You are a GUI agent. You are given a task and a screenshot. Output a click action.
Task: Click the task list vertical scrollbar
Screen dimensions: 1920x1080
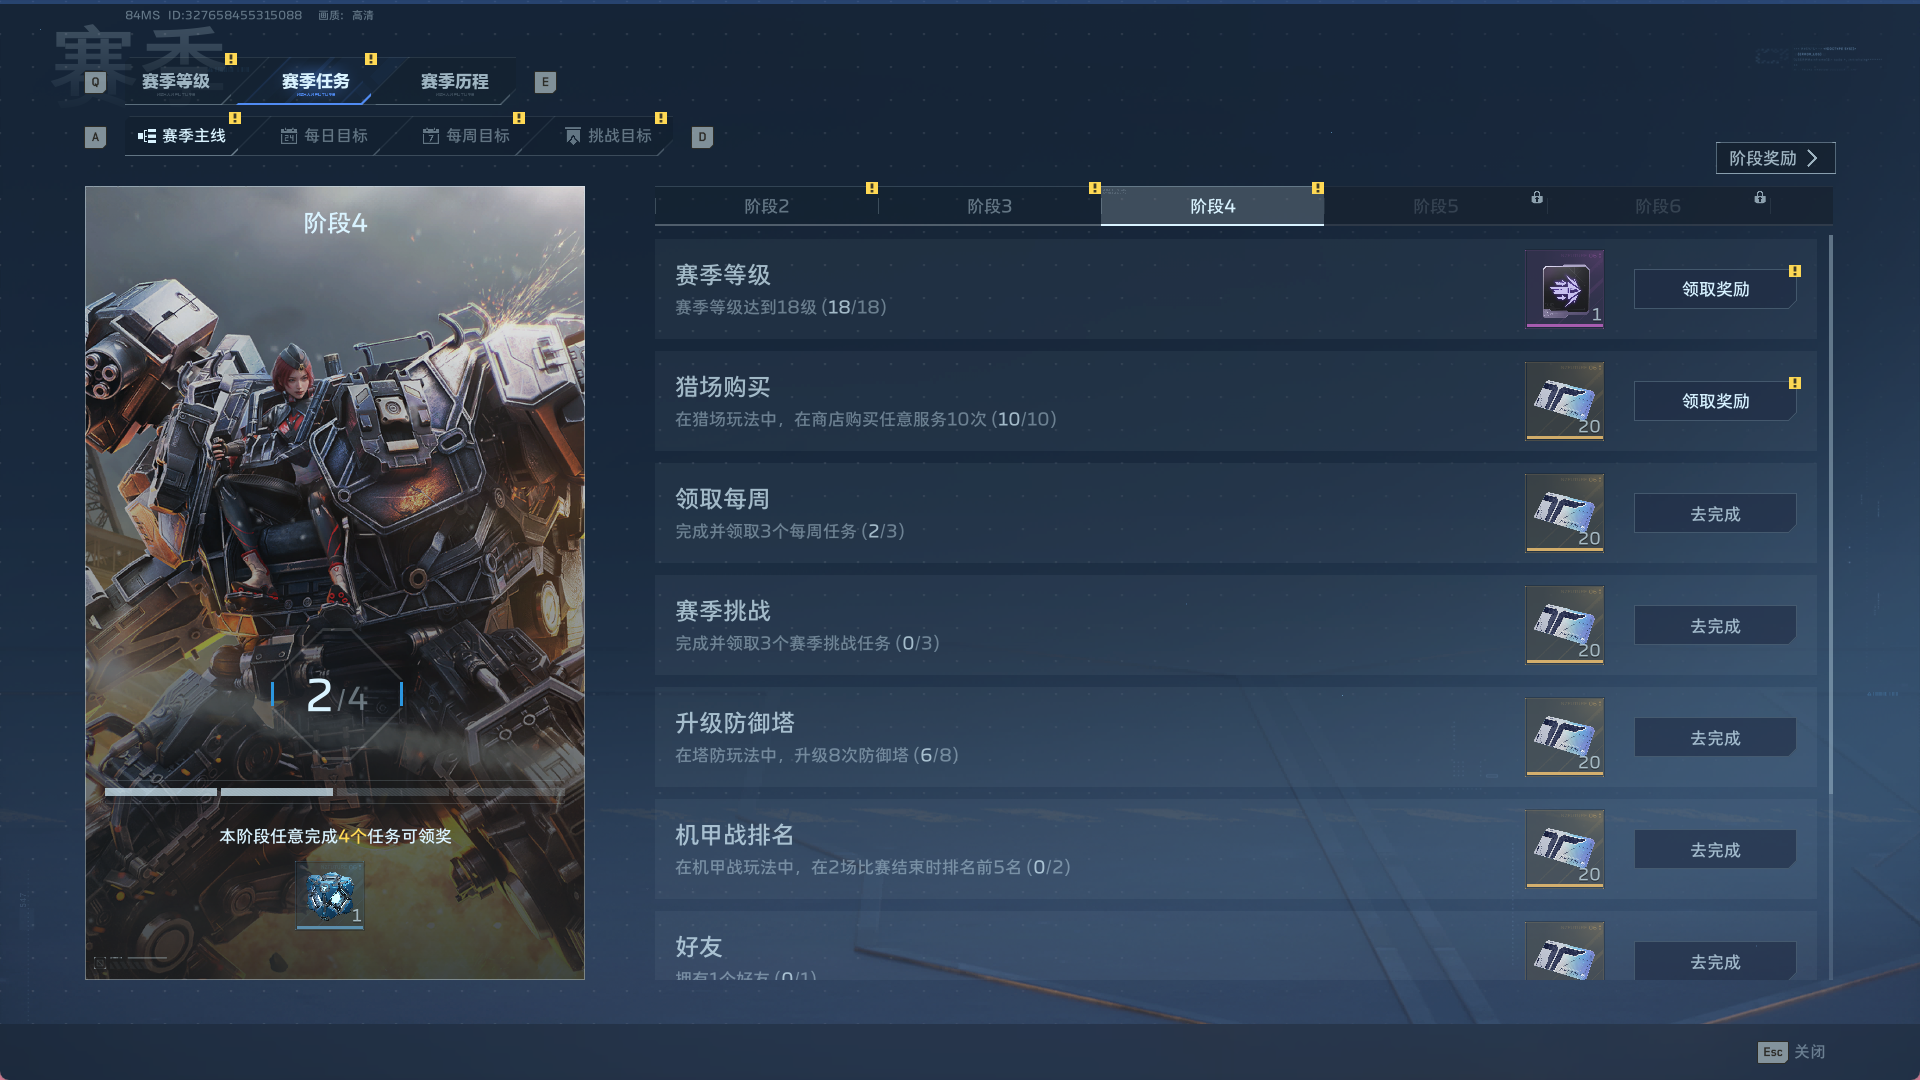point(1830,515)
